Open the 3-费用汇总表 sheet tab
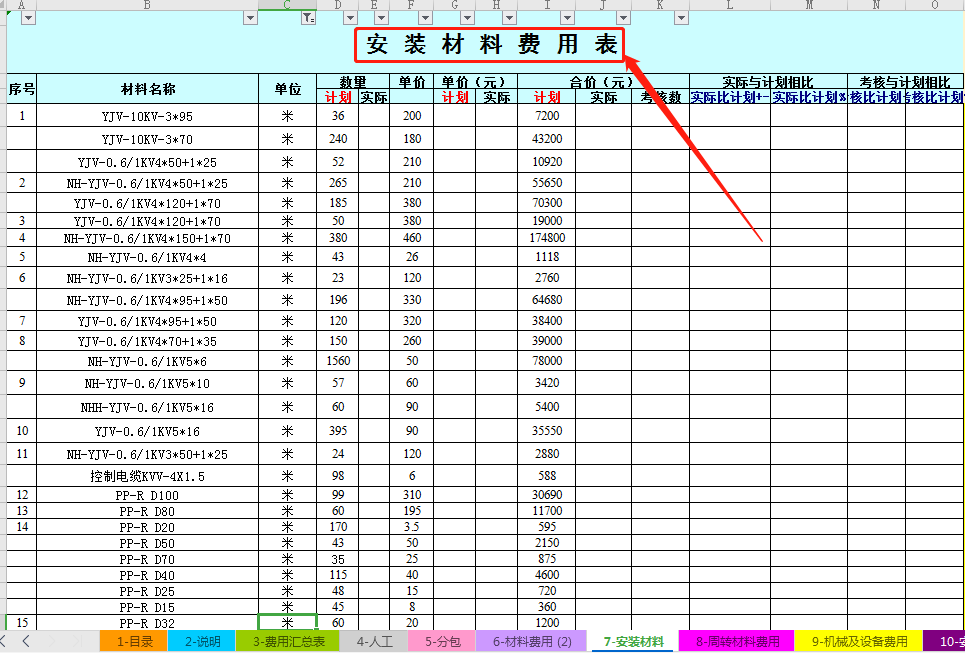Viewport: 965px width, 653px height. tap(284, 641)
